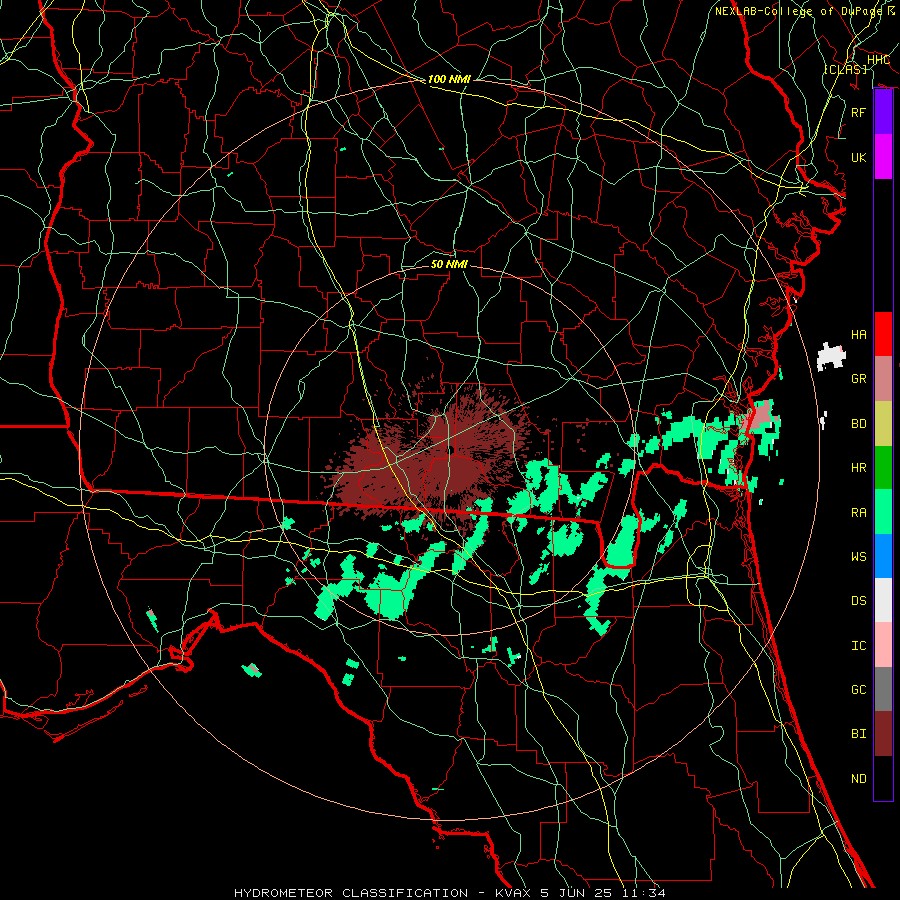Click the '50 NMI' range ring label

pyautogui.click(x=449, y=264)
